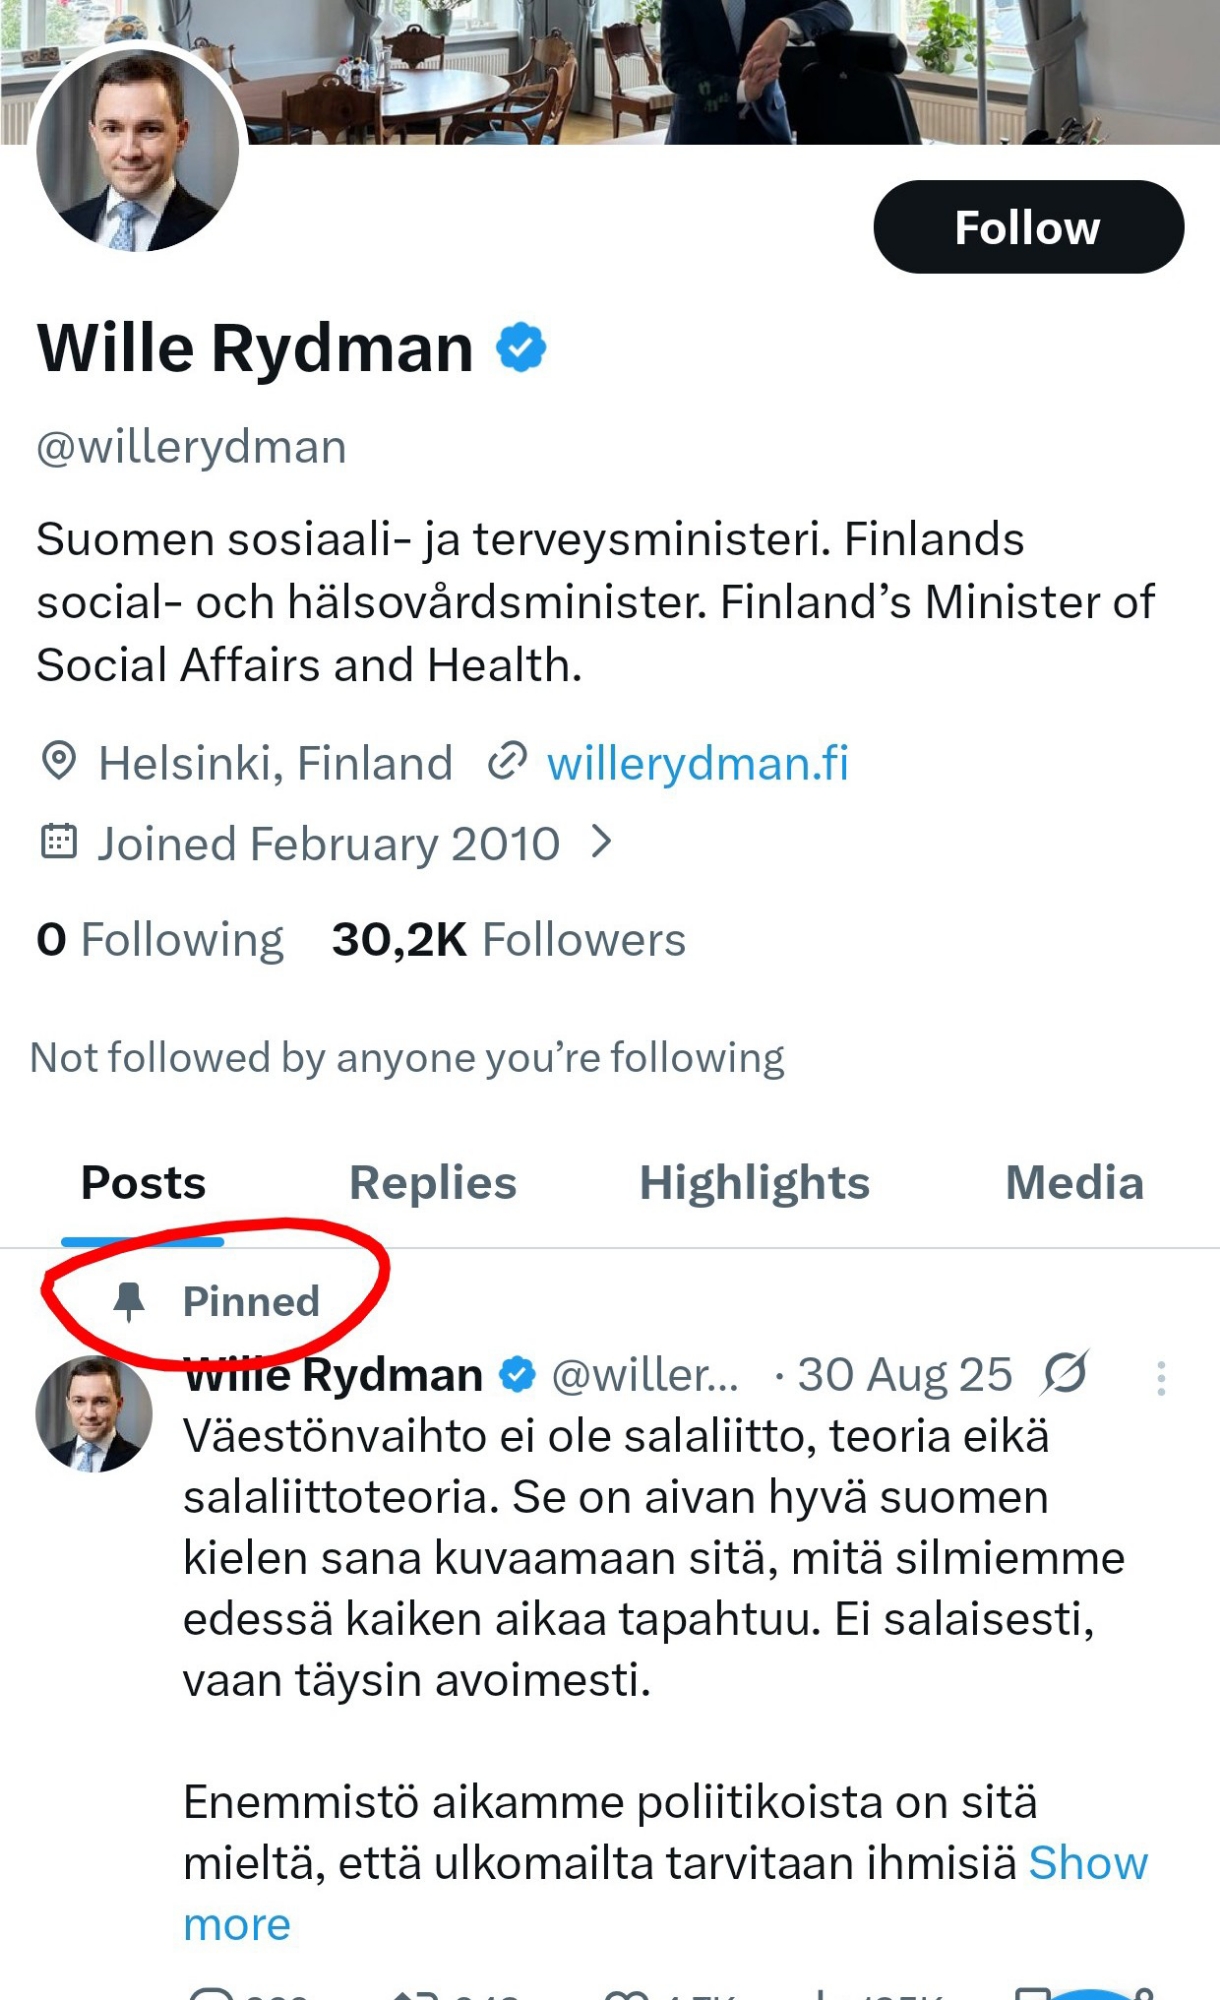This screenshot has width=1220, height=2000.
Task: Tap the Grok icon on the pinned post
Action: tap(1064, 1374)
